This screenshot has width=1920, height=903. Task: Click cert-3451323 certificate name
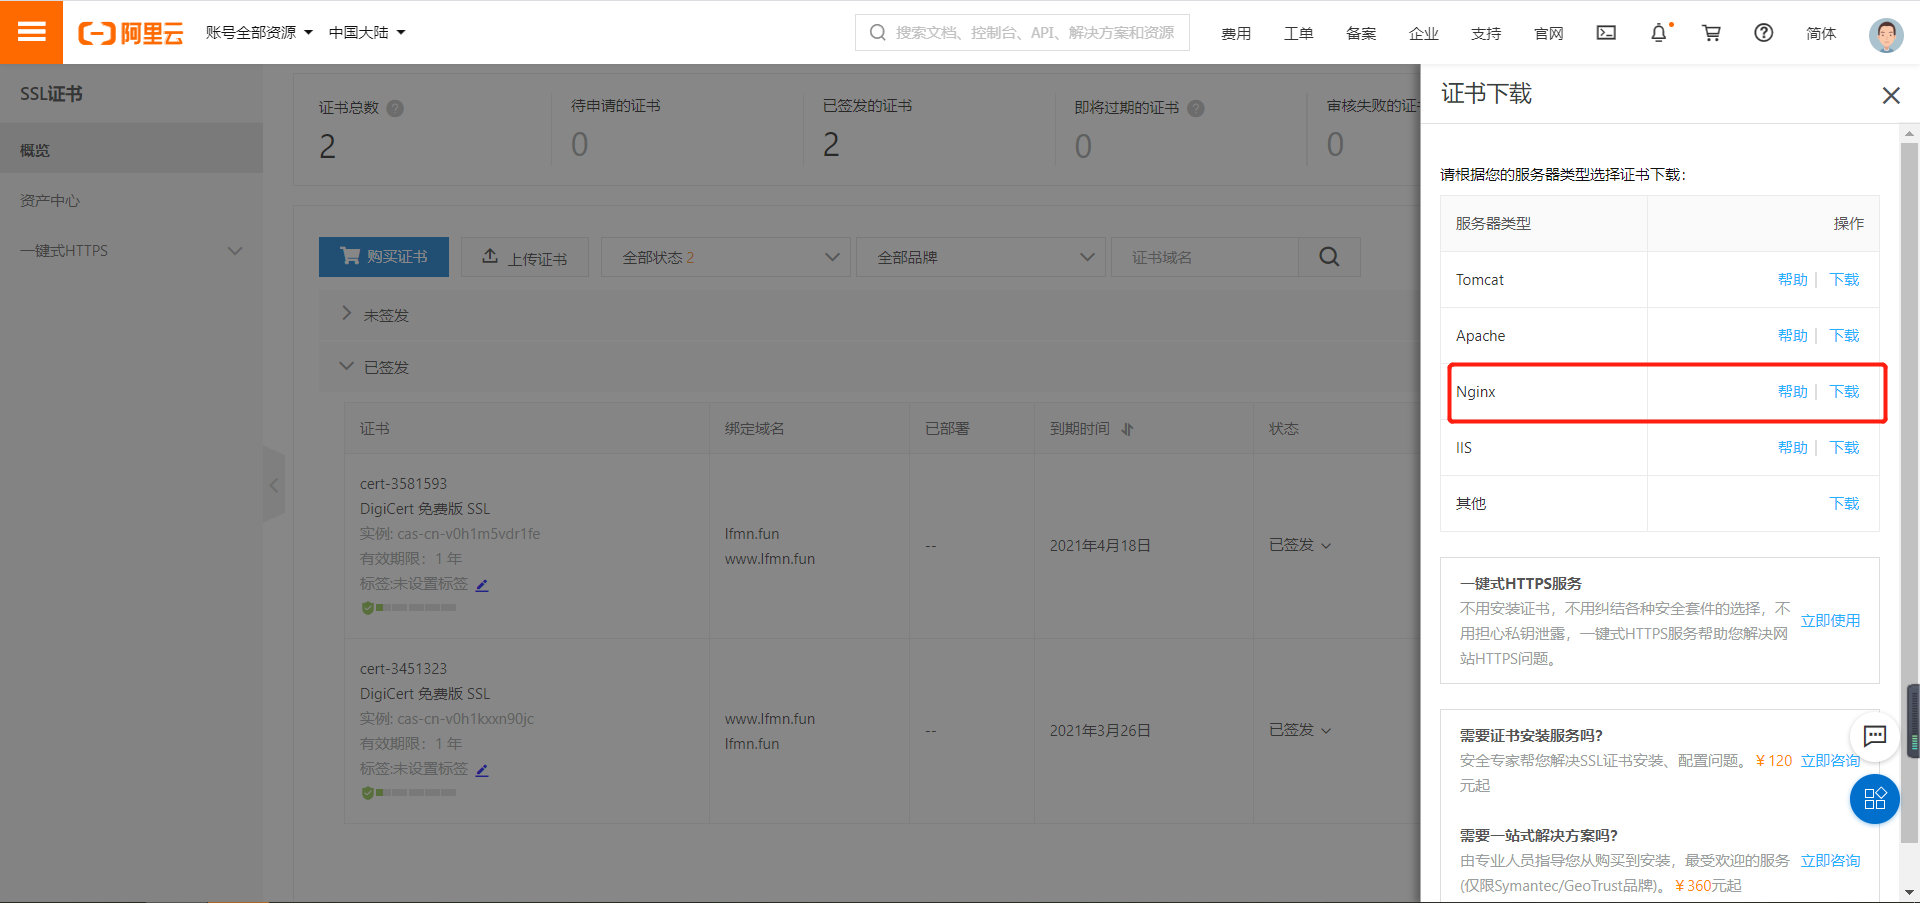pyautogui.click(x=403, y=669)
